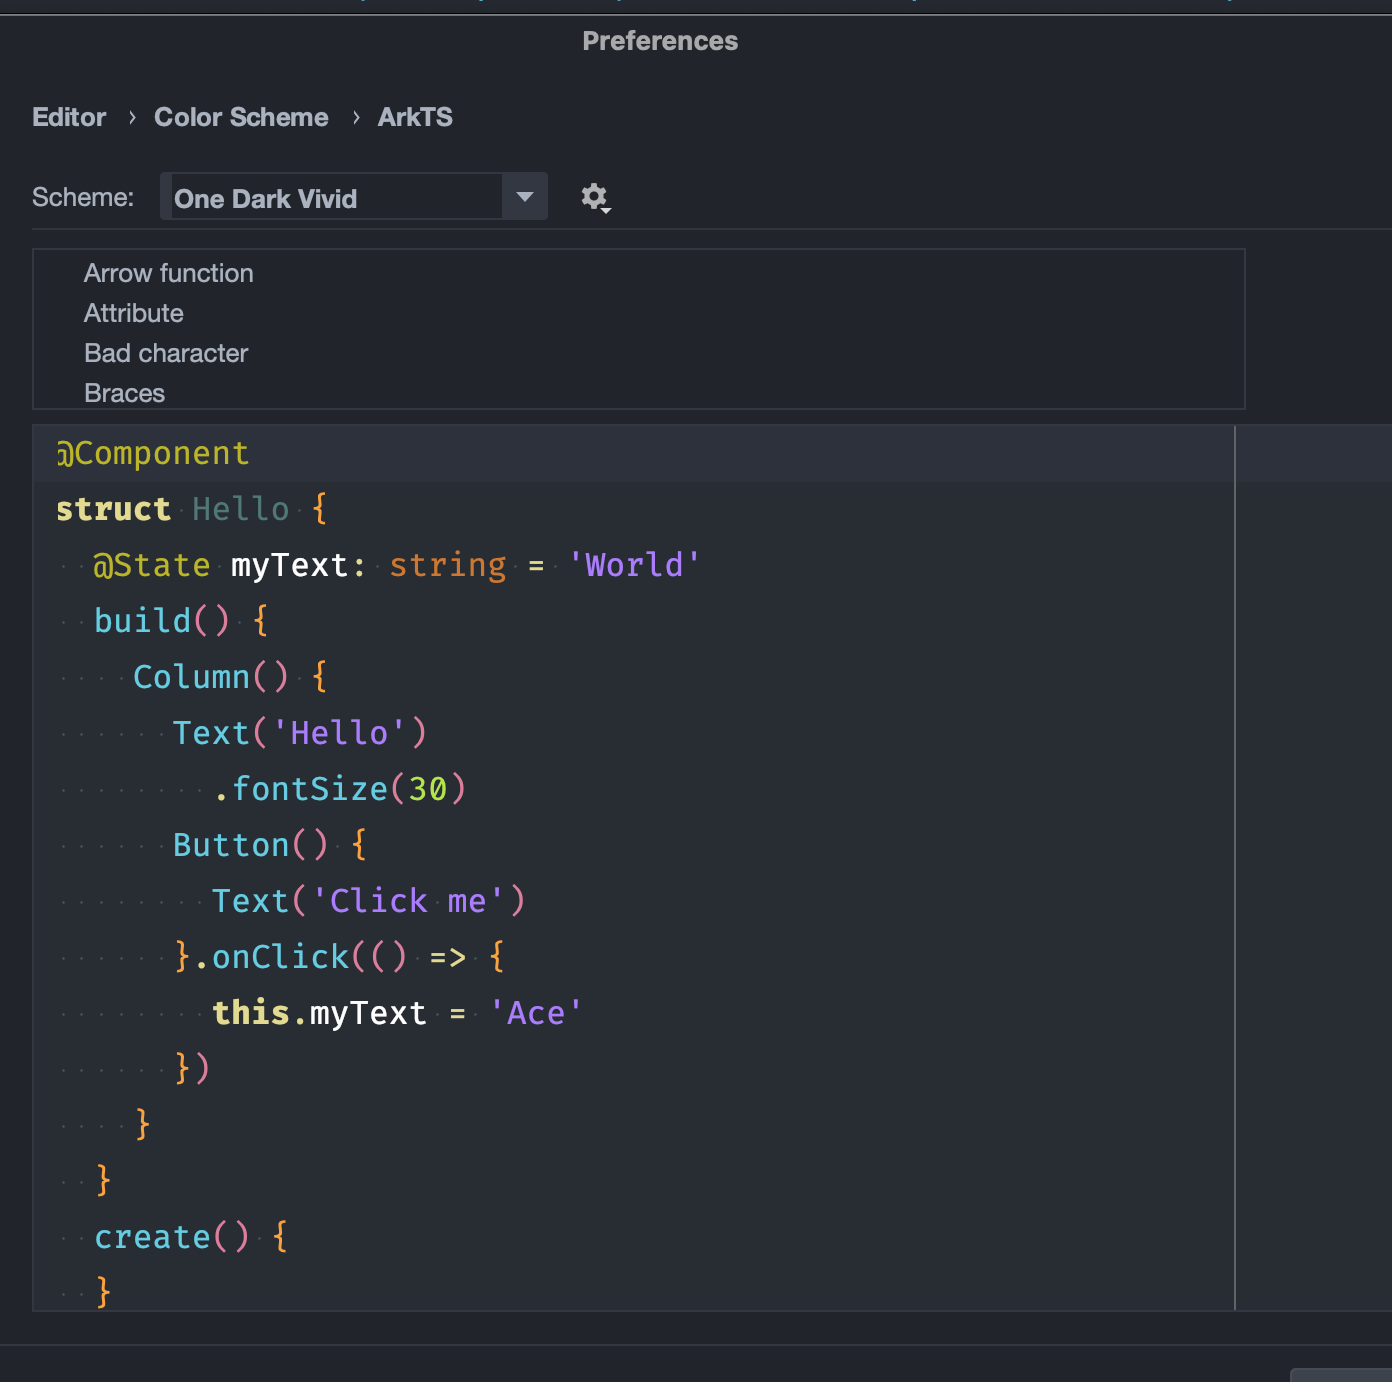Open the scheme actions gear icon
Screen dimensions: 1392x1382
coord(596,197)
